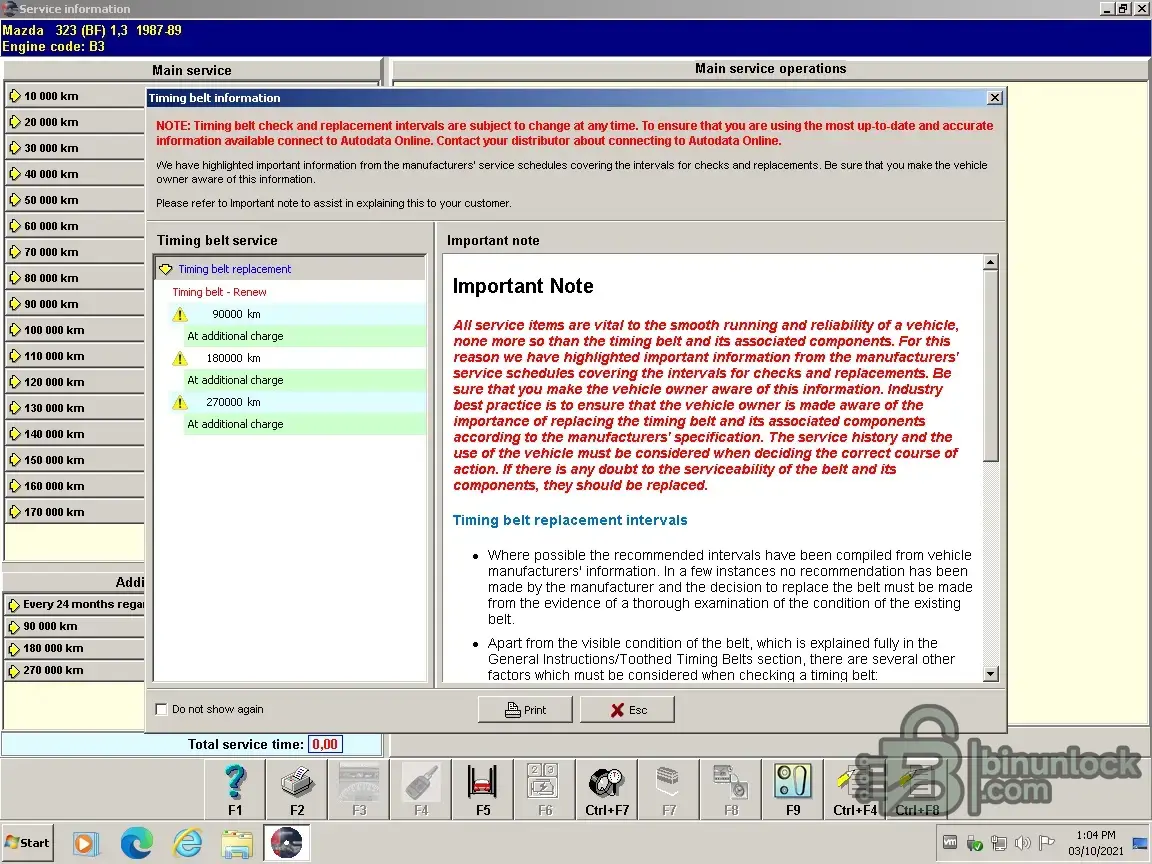Select the 180 000 km additional row
This screenshot has width=1152, height=864.
(x=75, y=648)
